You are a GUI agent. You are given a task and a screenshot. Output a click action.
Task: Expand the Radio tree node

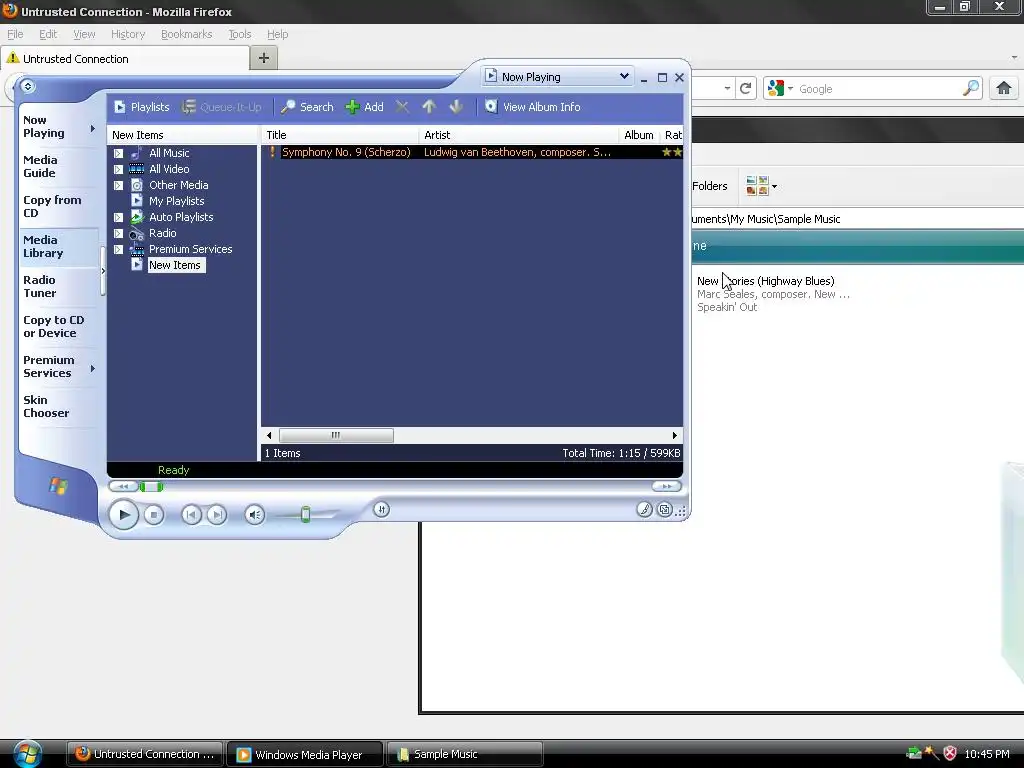118,233
